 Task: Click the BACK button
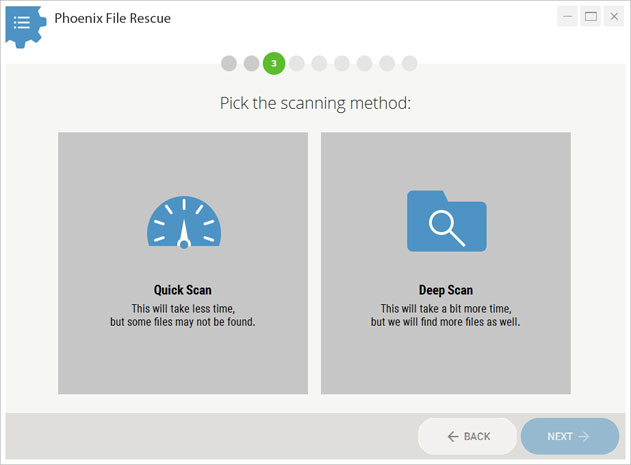click(468, 436)
